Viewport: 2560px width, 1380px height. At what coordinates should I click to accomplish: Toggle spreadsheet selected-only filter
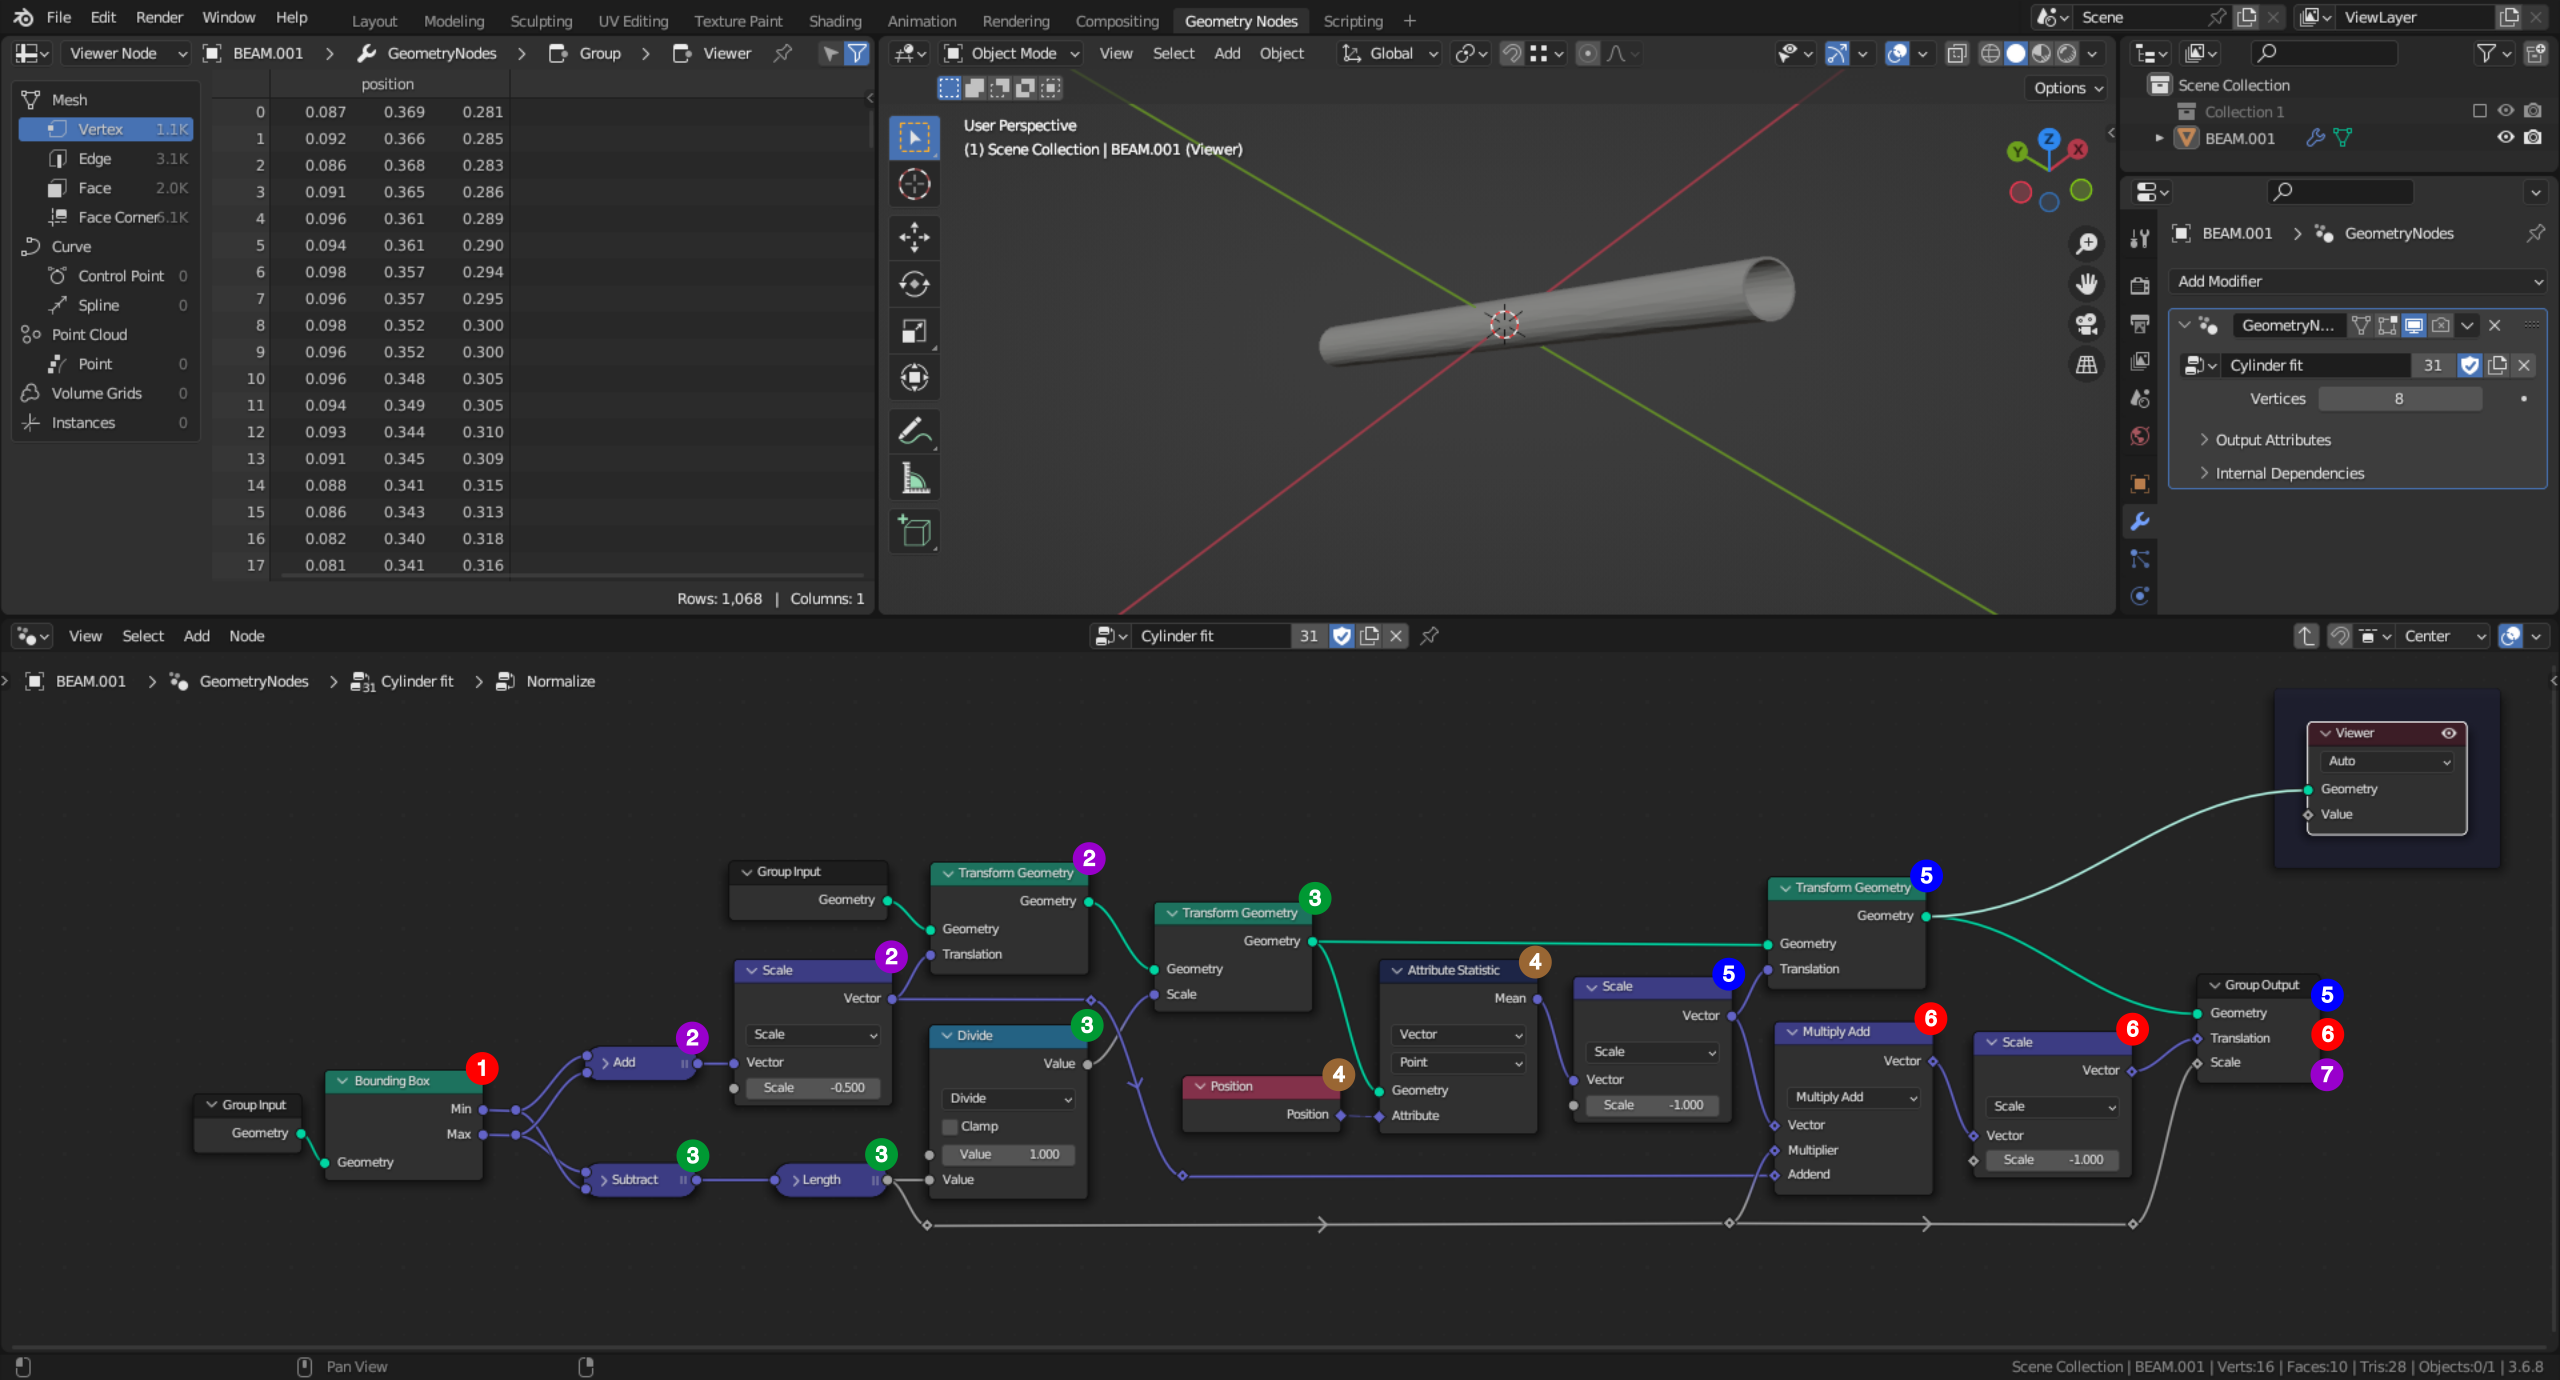[830, 53]
